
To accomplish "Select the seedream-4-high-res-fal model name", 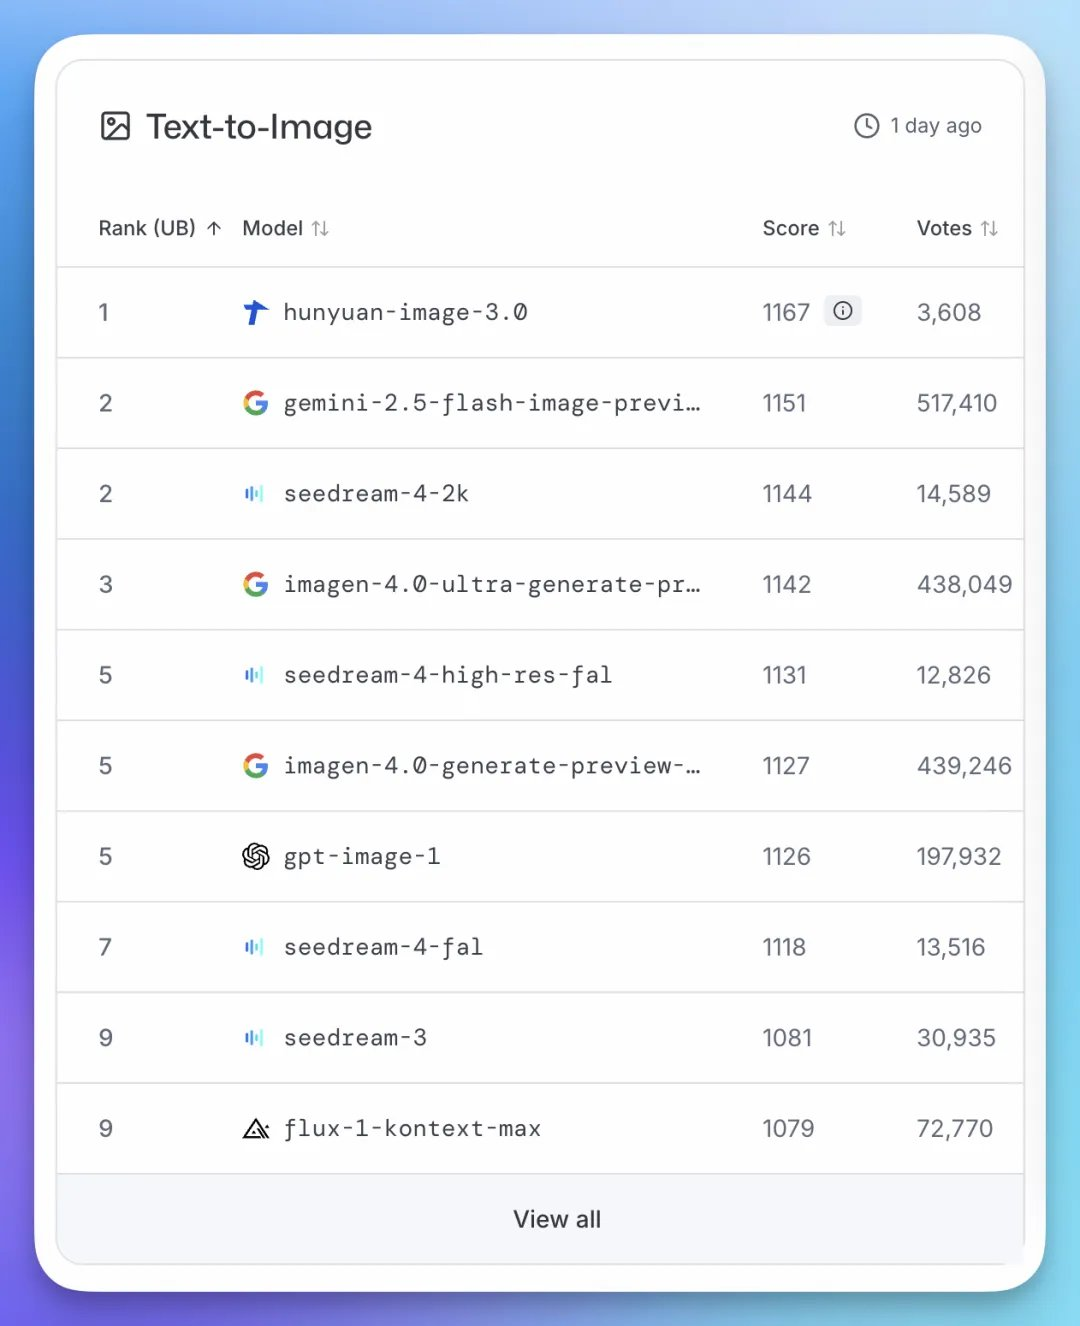I will 447,675.
